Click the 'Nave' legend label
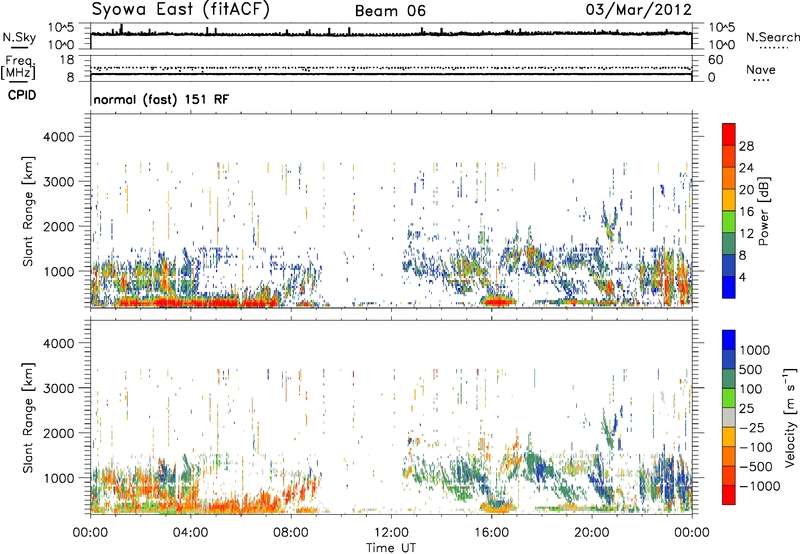Screen dimensions: 800x554 pos(761,69)
